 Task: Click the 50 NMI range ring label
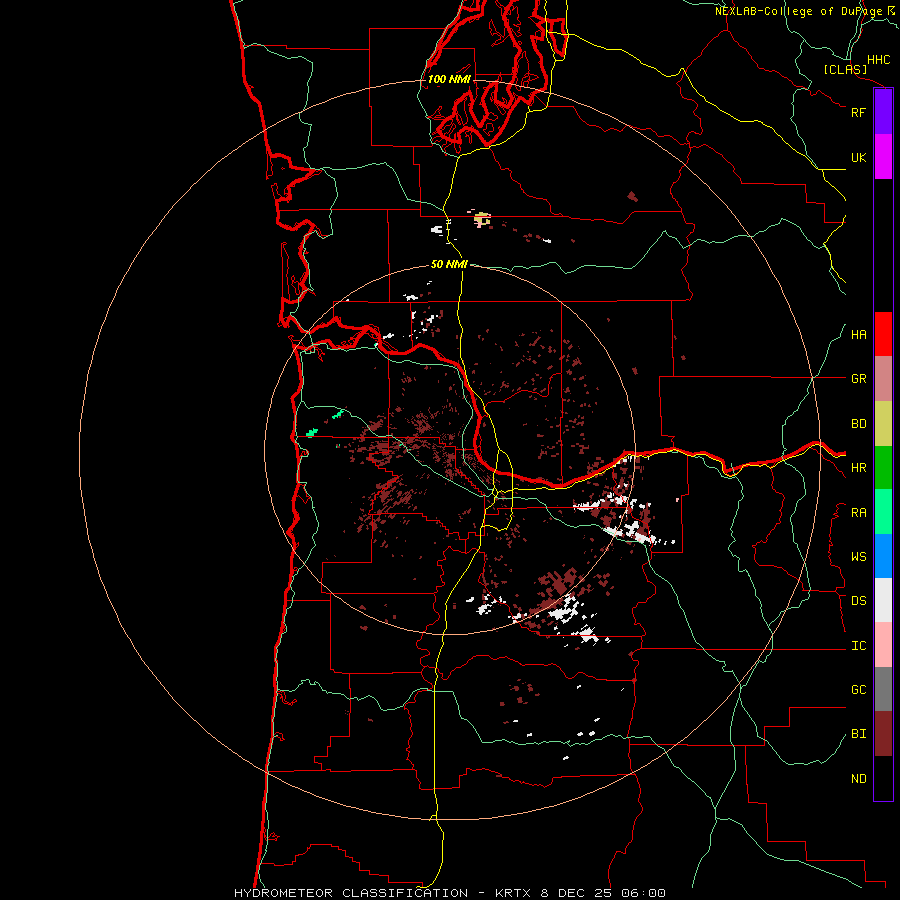point(449,264)
